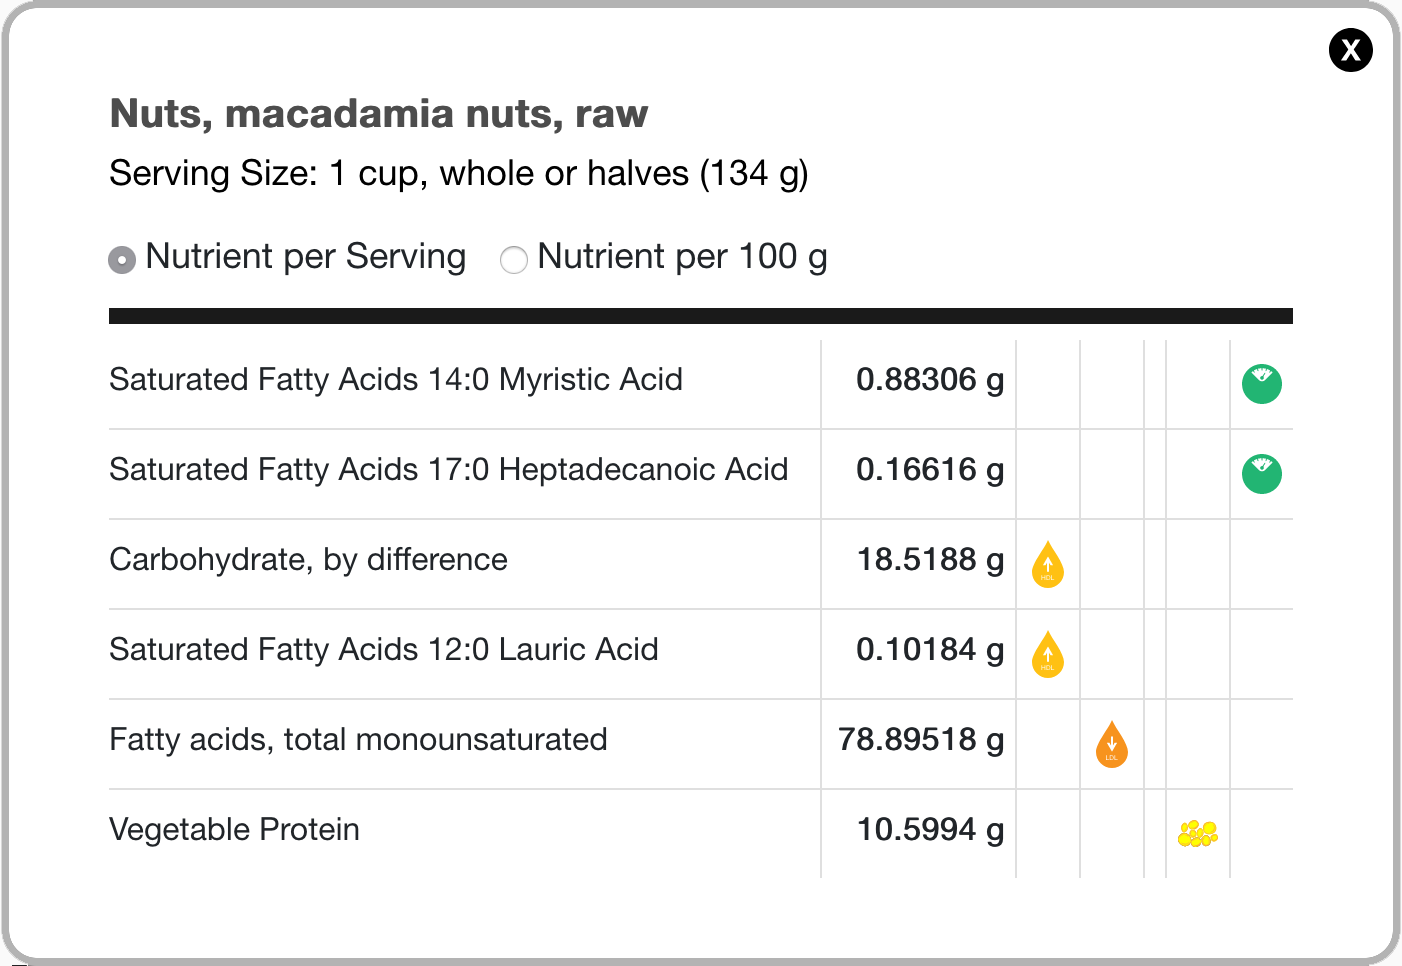Click the yellow protein cluster icon for Vegetable Protein
This screenshot has height=966, width=1402.
pyautogui.click(x=1197, y=833)
